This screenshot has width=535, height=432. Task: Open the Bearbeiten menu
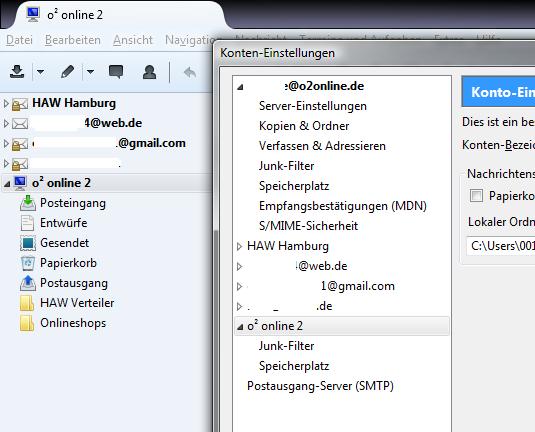click(x=73, y=40)
